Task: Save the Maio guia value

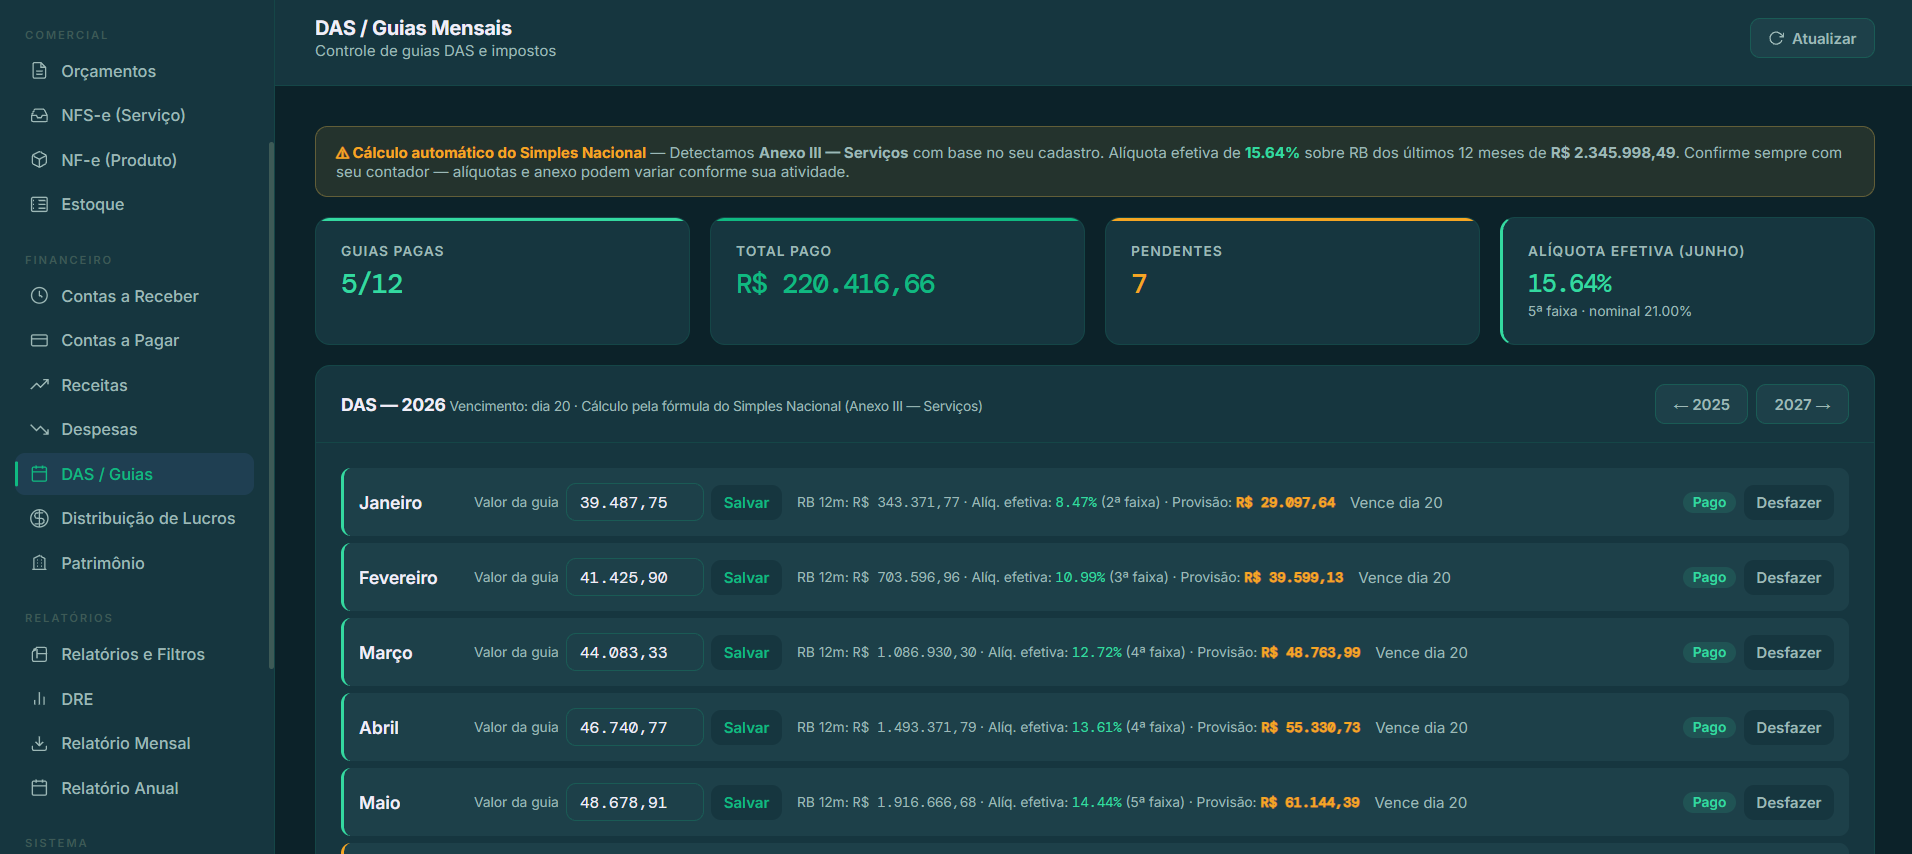Action: (x=746, y=802)
